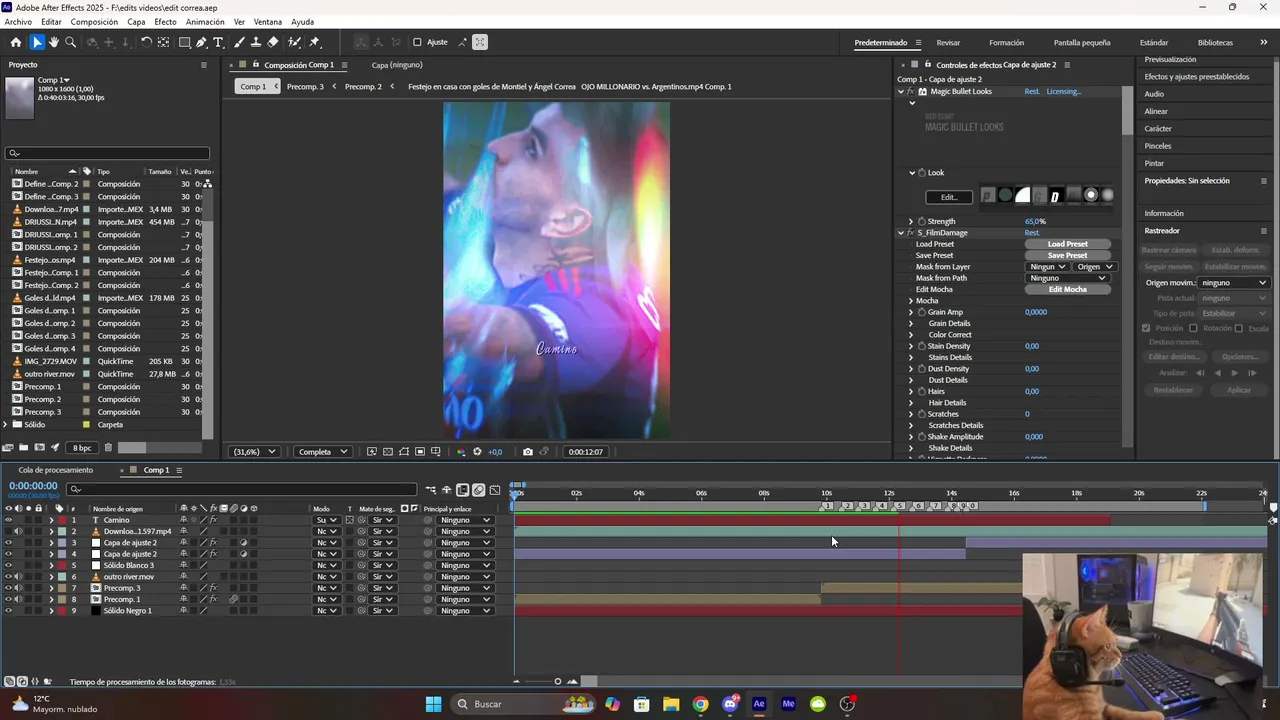
Task: Select the Rectangle shape tool
Action: pos(185,42)
